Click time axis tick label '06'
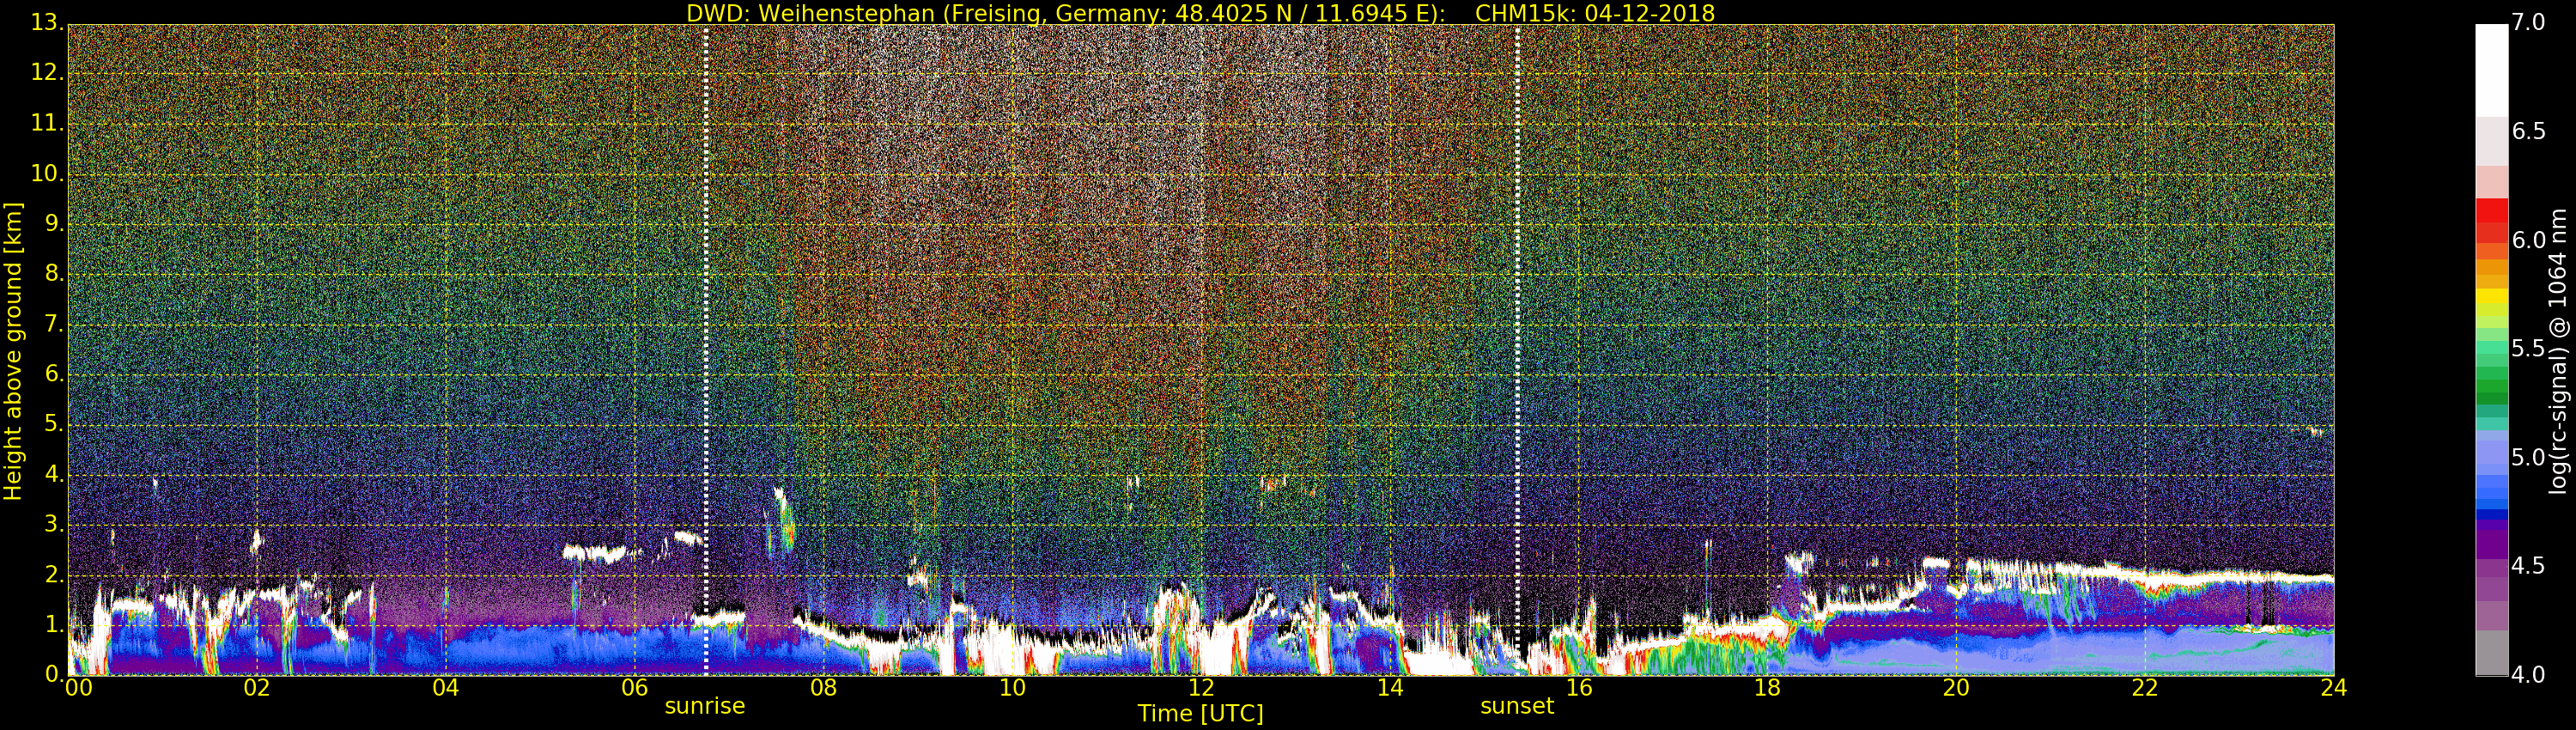This screenshot has width=2576, height=730. click(x=635, y=688)
